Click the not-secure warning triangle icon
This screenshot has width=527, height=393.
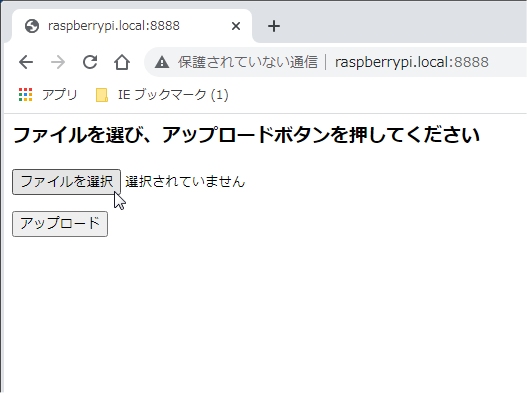[162, 62]
